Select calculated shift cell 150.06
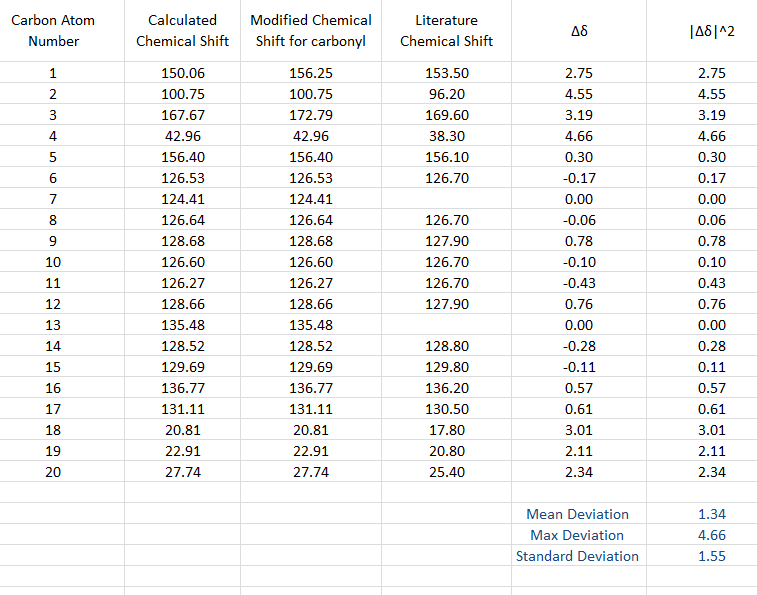 182,73
